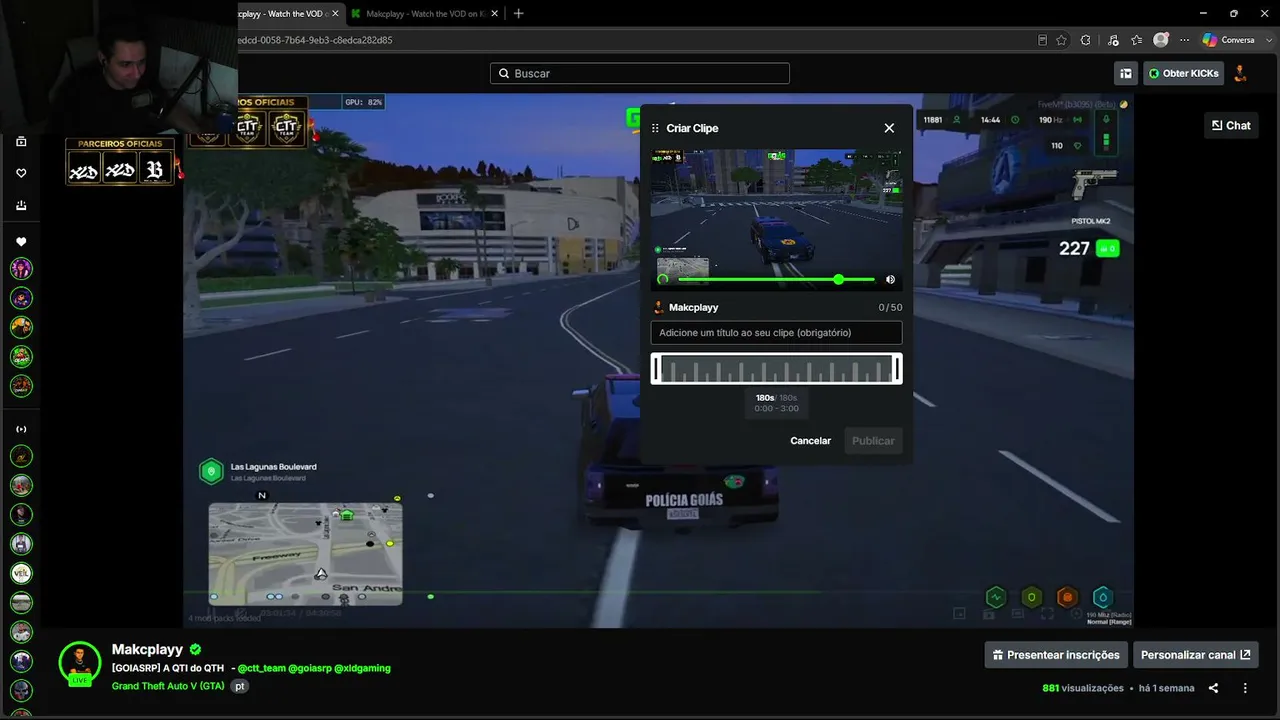Click the right clip trim handle
This screenshot has height=720, width=1280.
[897, 369]
